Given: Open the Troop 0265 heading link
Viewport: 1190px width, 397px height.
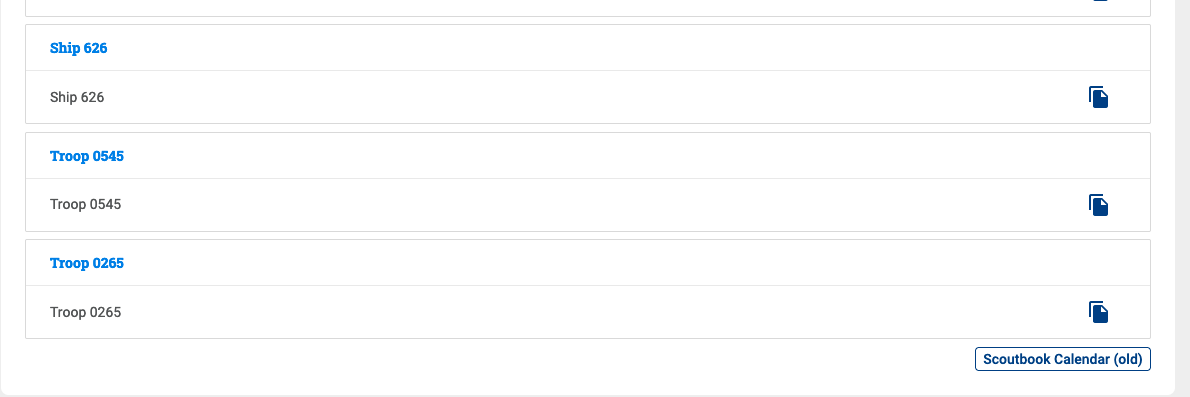Looking at the screenshot, I should click(87, 263).
